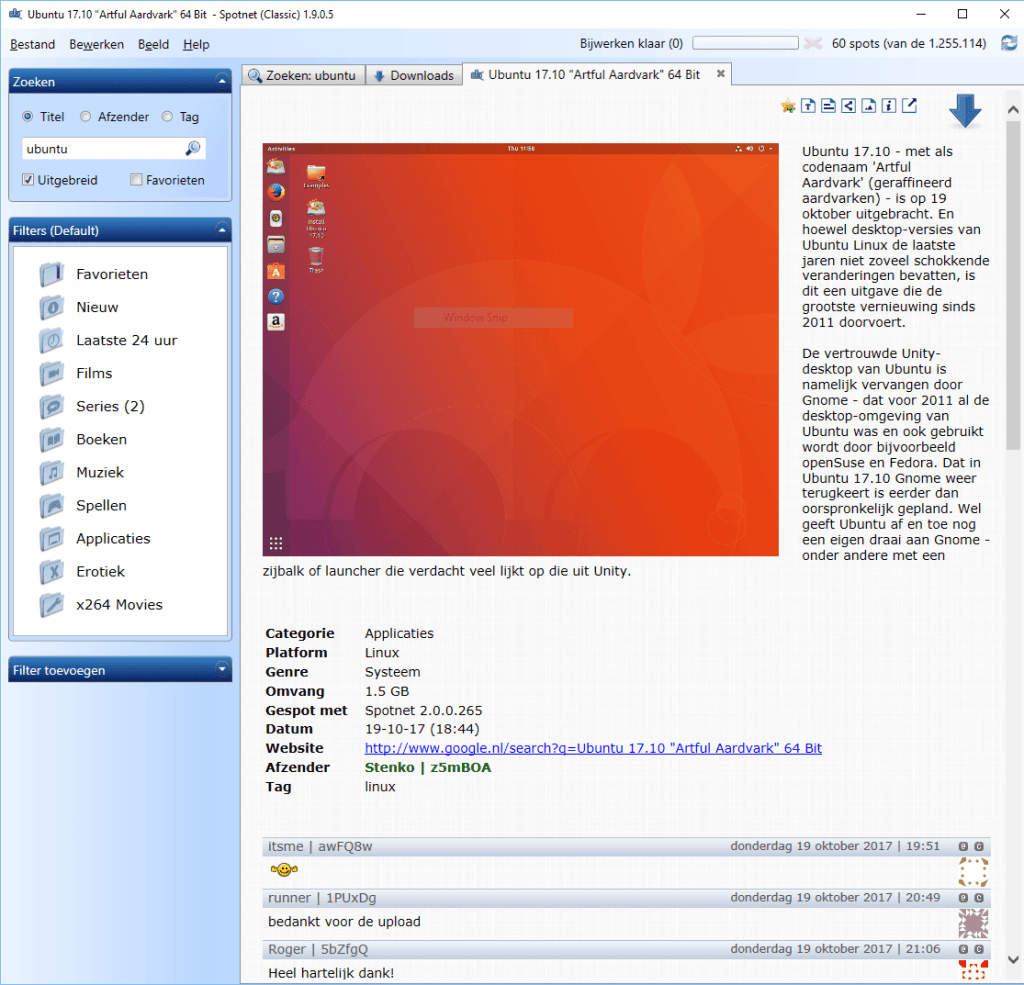Refresh spots with the top-right sync icon
The height and width of the screenshot is (985, 1024).
tap(1007, 44)
